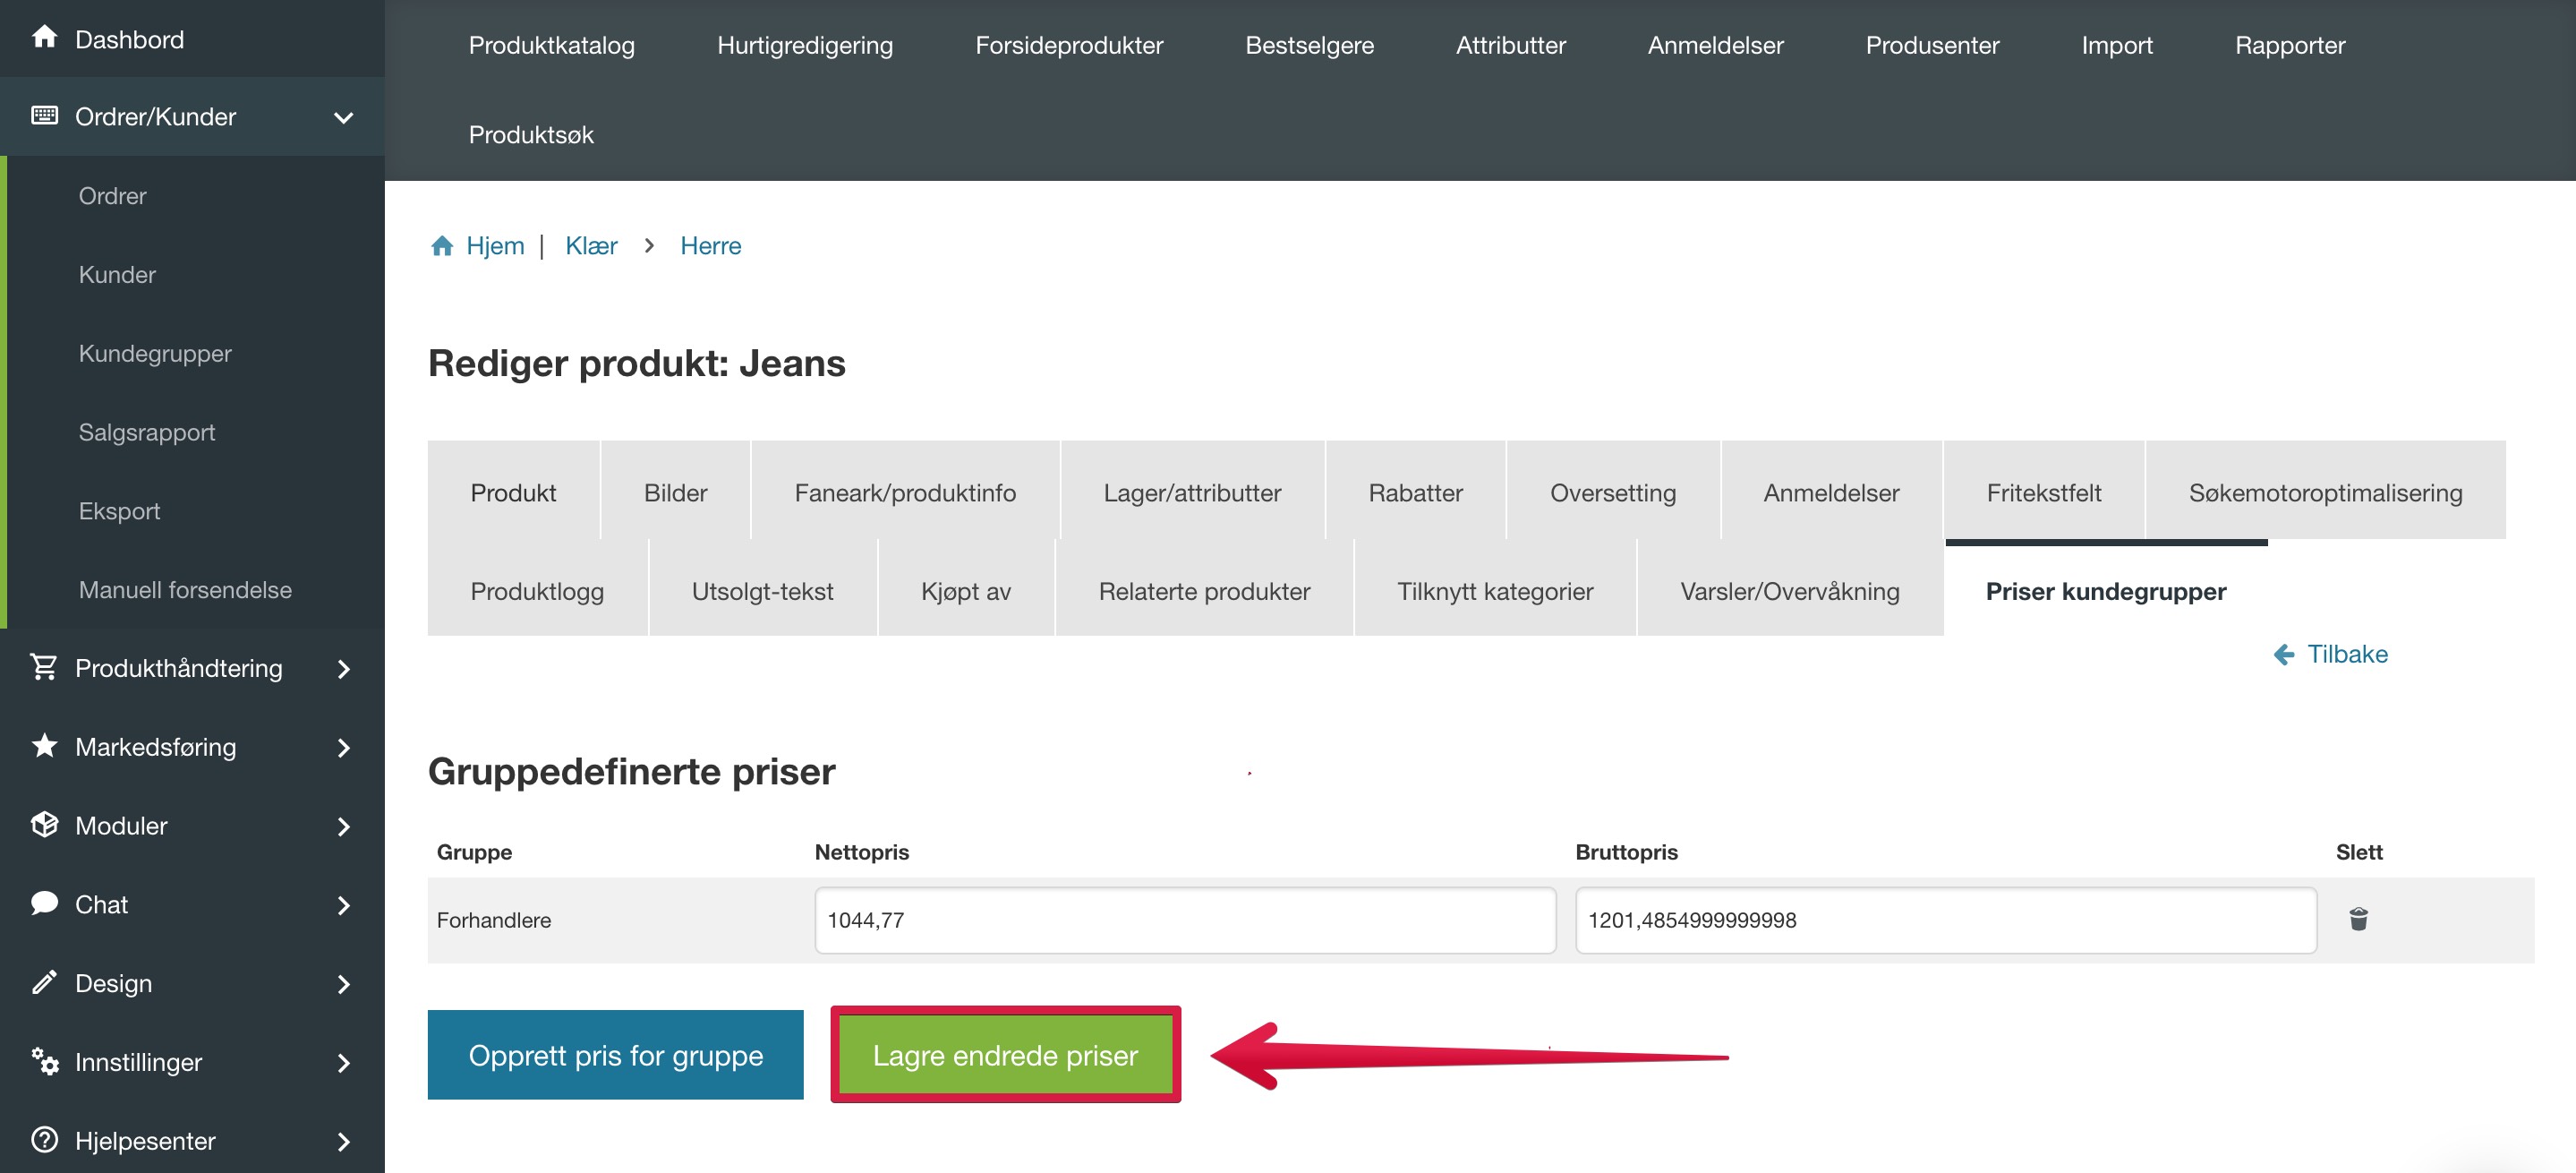Click the Chat bubble icon
This screenshot has width=2576, height=1173.
[x=44, y=903]
